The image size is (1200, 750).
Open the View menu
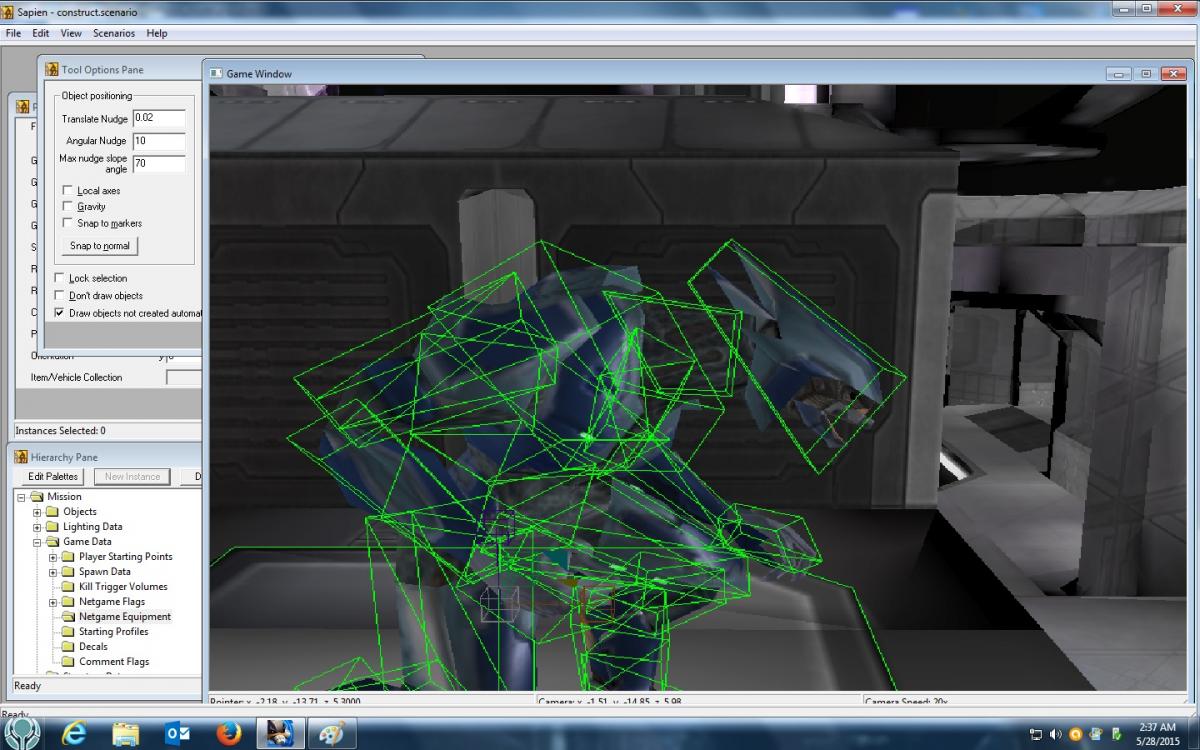70,33
